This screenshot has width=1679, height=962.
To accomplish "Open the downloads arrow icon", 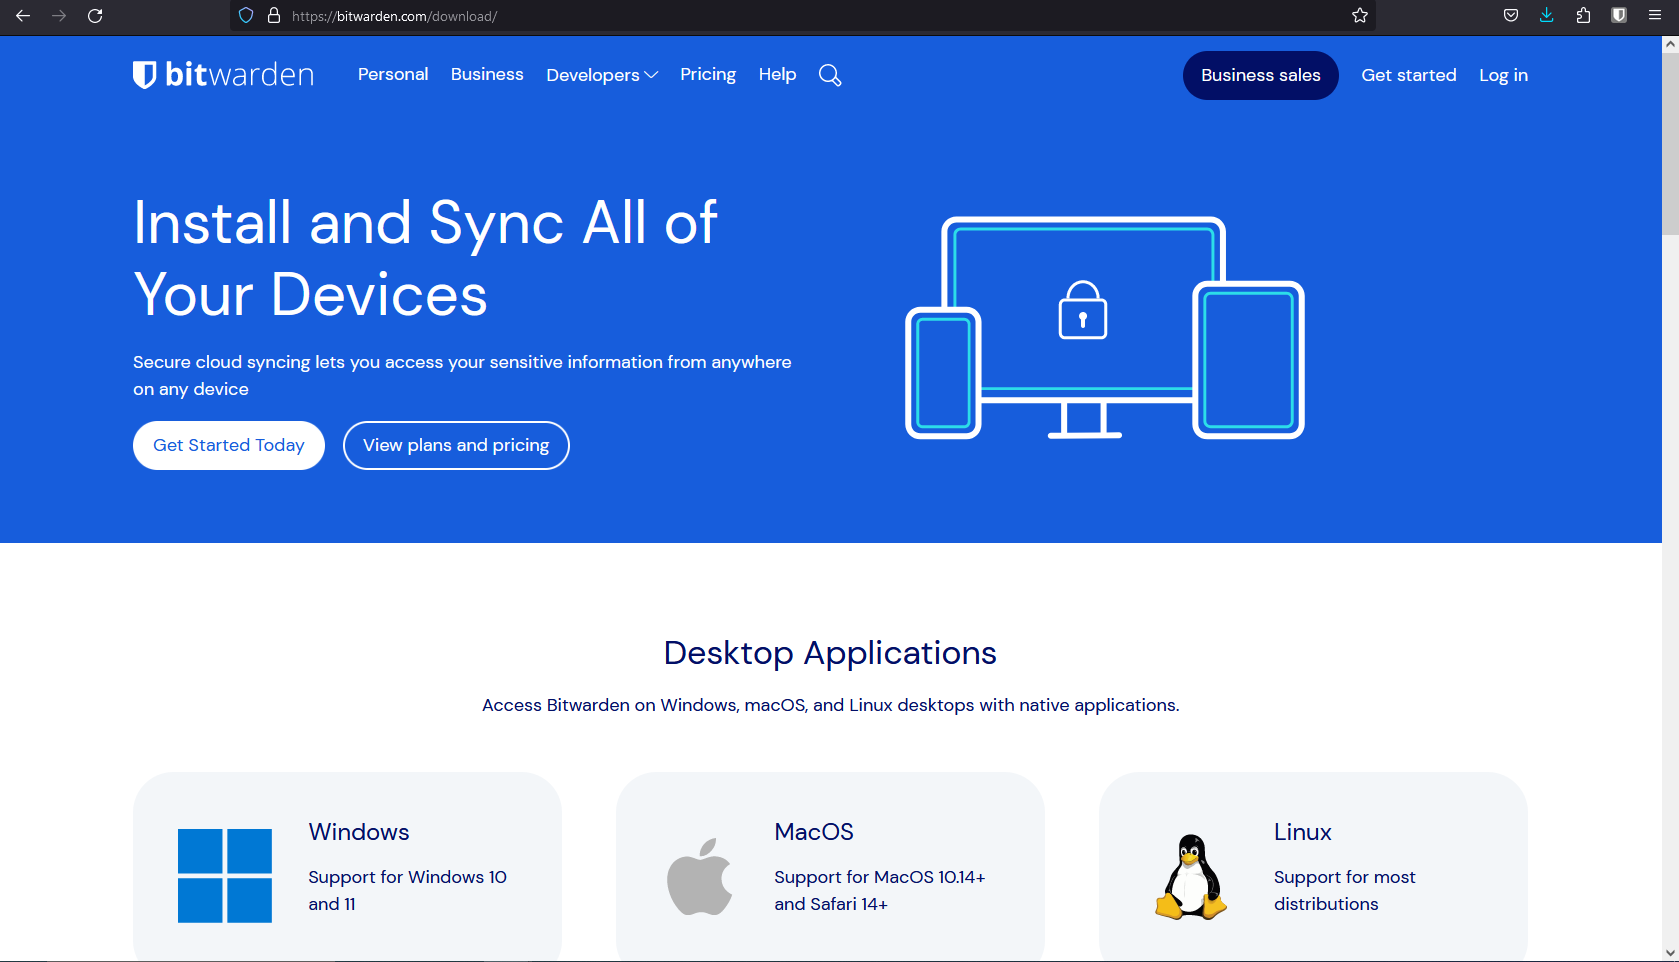I will point(1547,16).
